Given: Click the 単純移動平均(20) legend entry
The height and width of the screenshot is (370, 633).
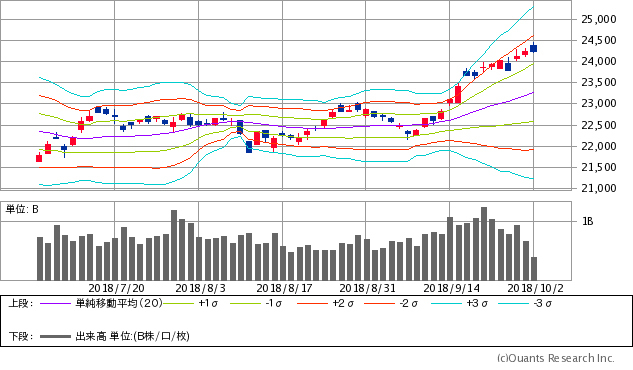Looking at the screenshot, I should click(x=119, y=303).
